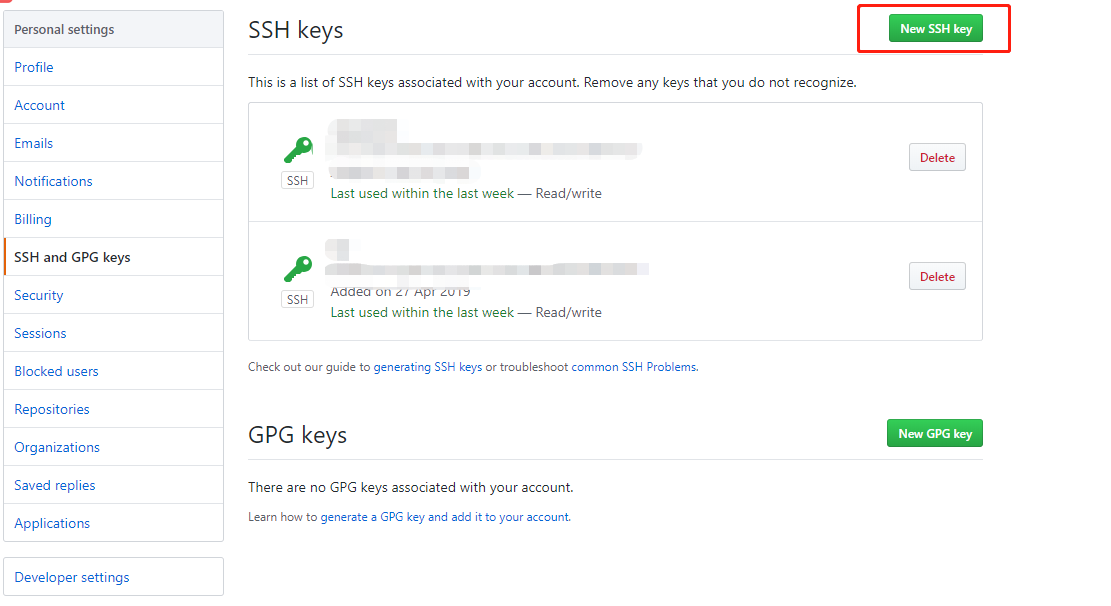Click the first green SSH key icon

tap(298, 150)
